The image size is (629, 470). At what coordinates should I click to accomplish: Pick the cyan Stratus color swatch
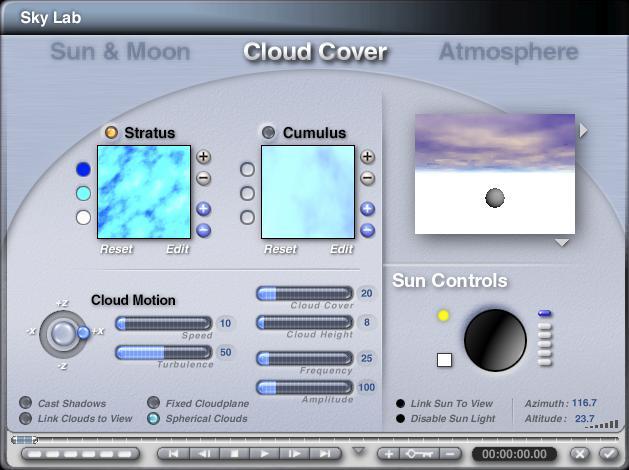point(83,193)
